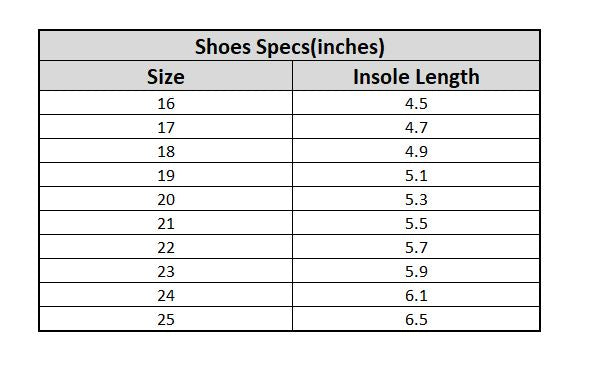Click the 4.9 insole length cell
Screen dimensions: 605x383
click(416, 151)
